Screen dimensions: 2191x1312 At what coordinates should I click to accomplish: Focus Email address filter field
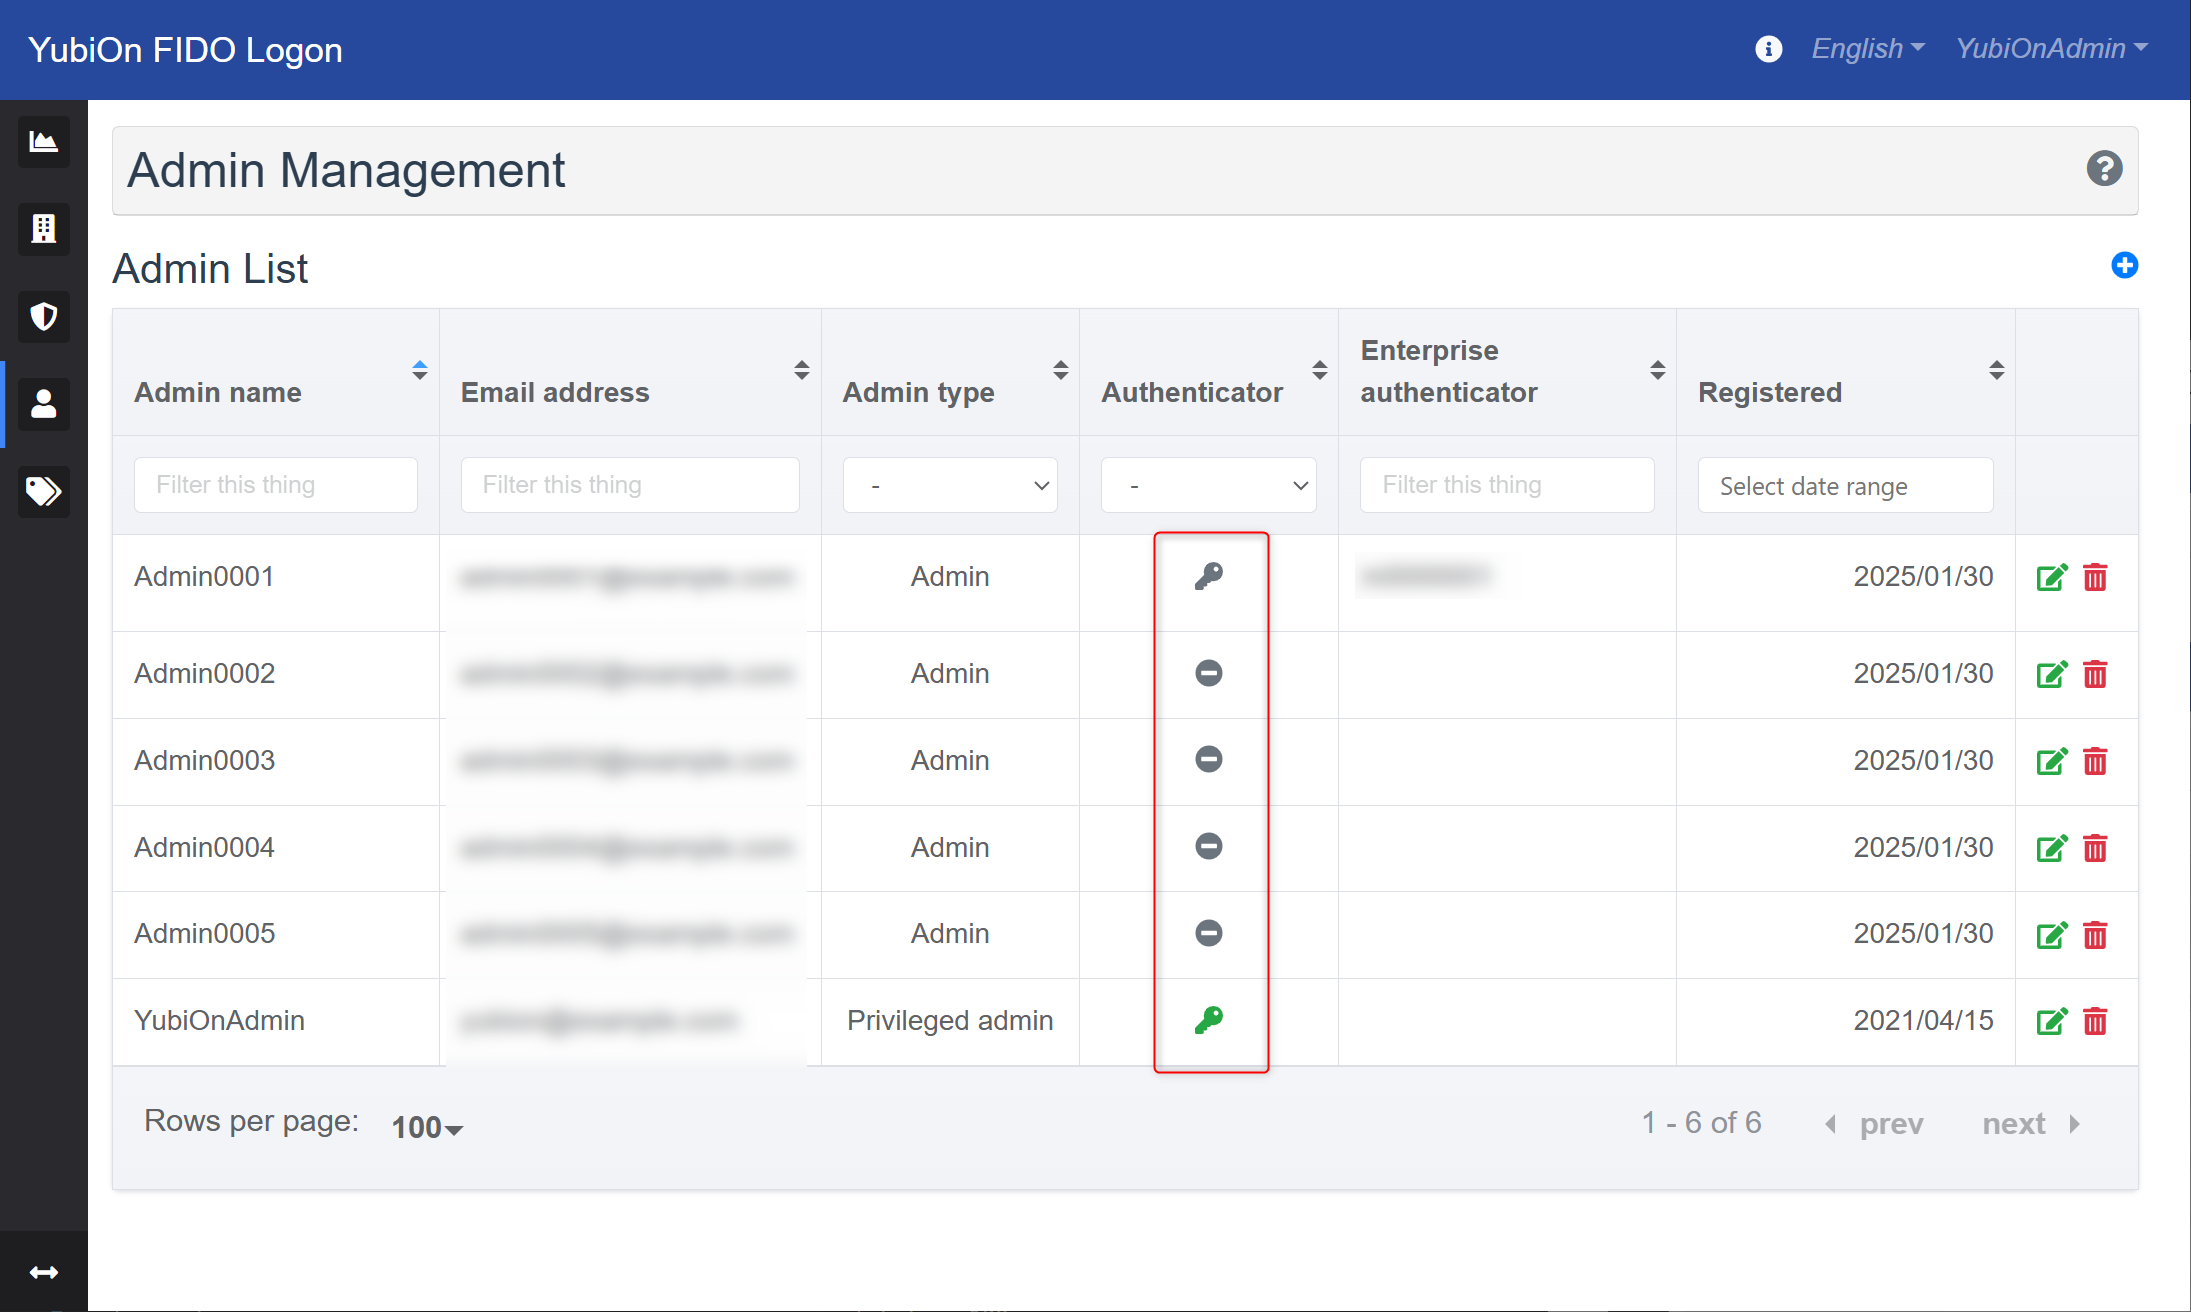tap(630, 485)
